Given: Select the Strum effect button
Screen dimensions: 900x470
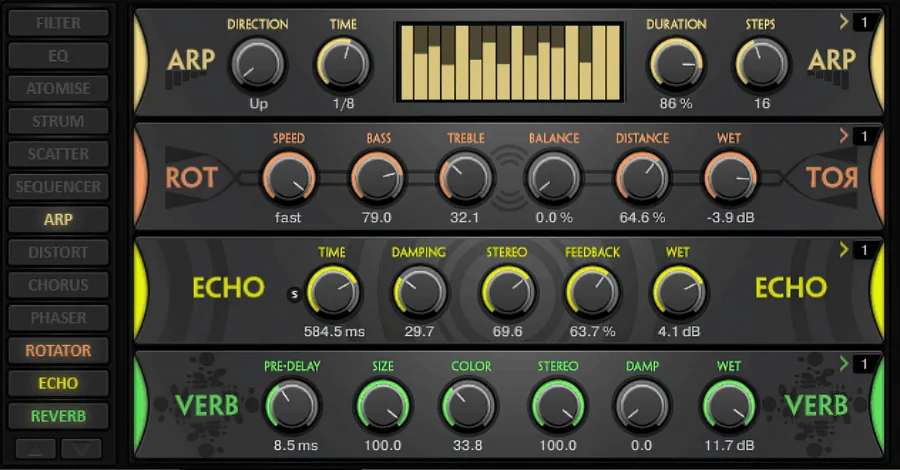Looking at the screenshot, I should coord(59,122).
